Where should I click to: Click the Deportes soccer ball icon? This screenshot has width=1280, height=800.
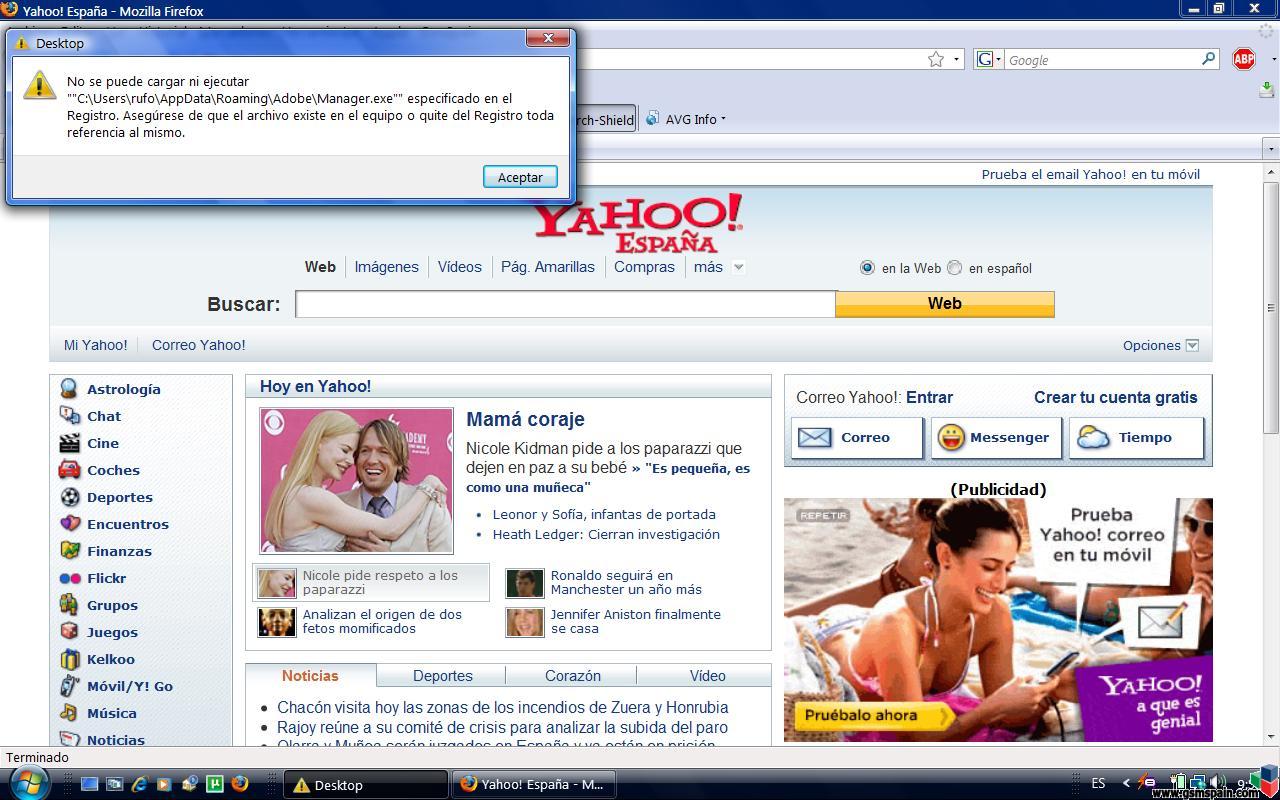click(x=69, y=497)
